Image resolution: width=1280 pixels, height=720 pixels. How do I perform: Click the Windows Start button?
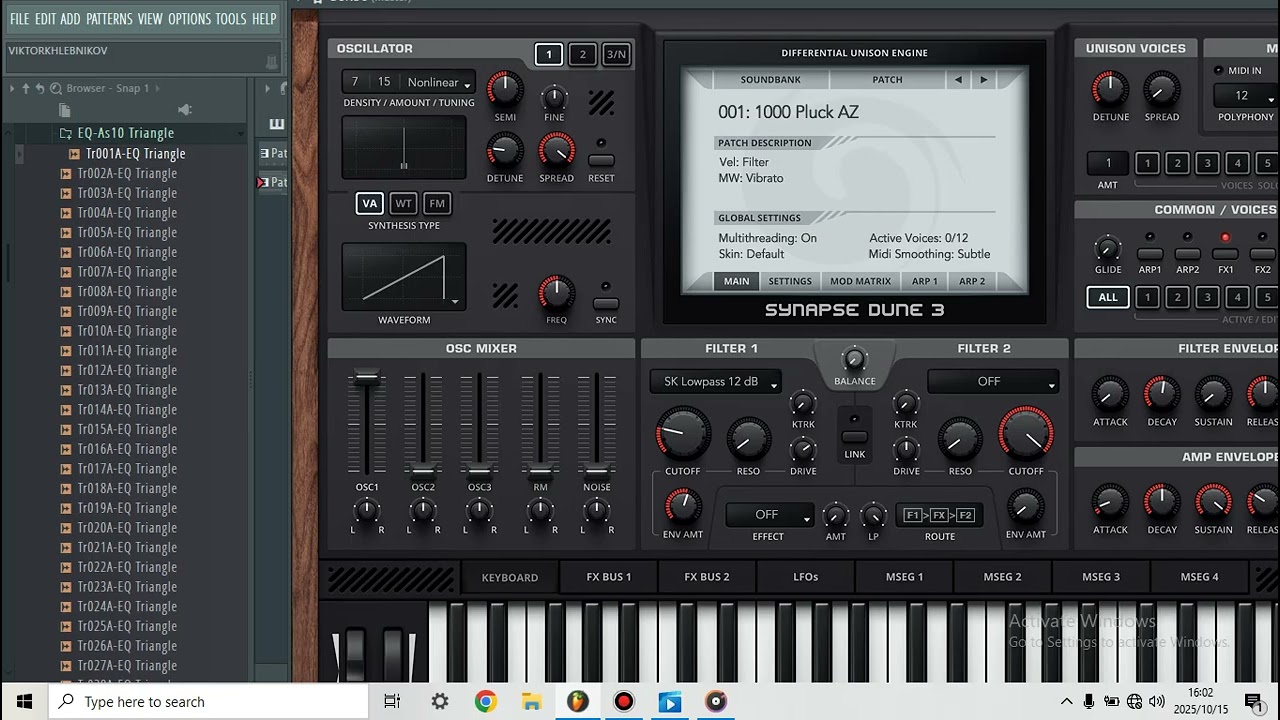point(24,702)
